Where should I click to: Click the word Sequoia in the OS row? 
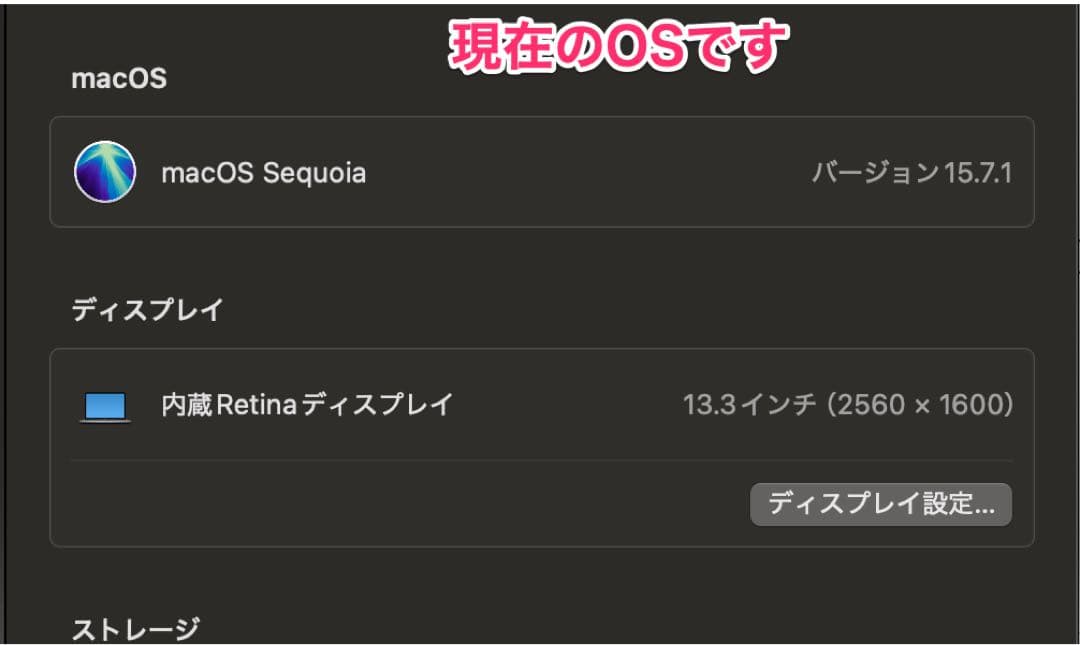[315, 173]
